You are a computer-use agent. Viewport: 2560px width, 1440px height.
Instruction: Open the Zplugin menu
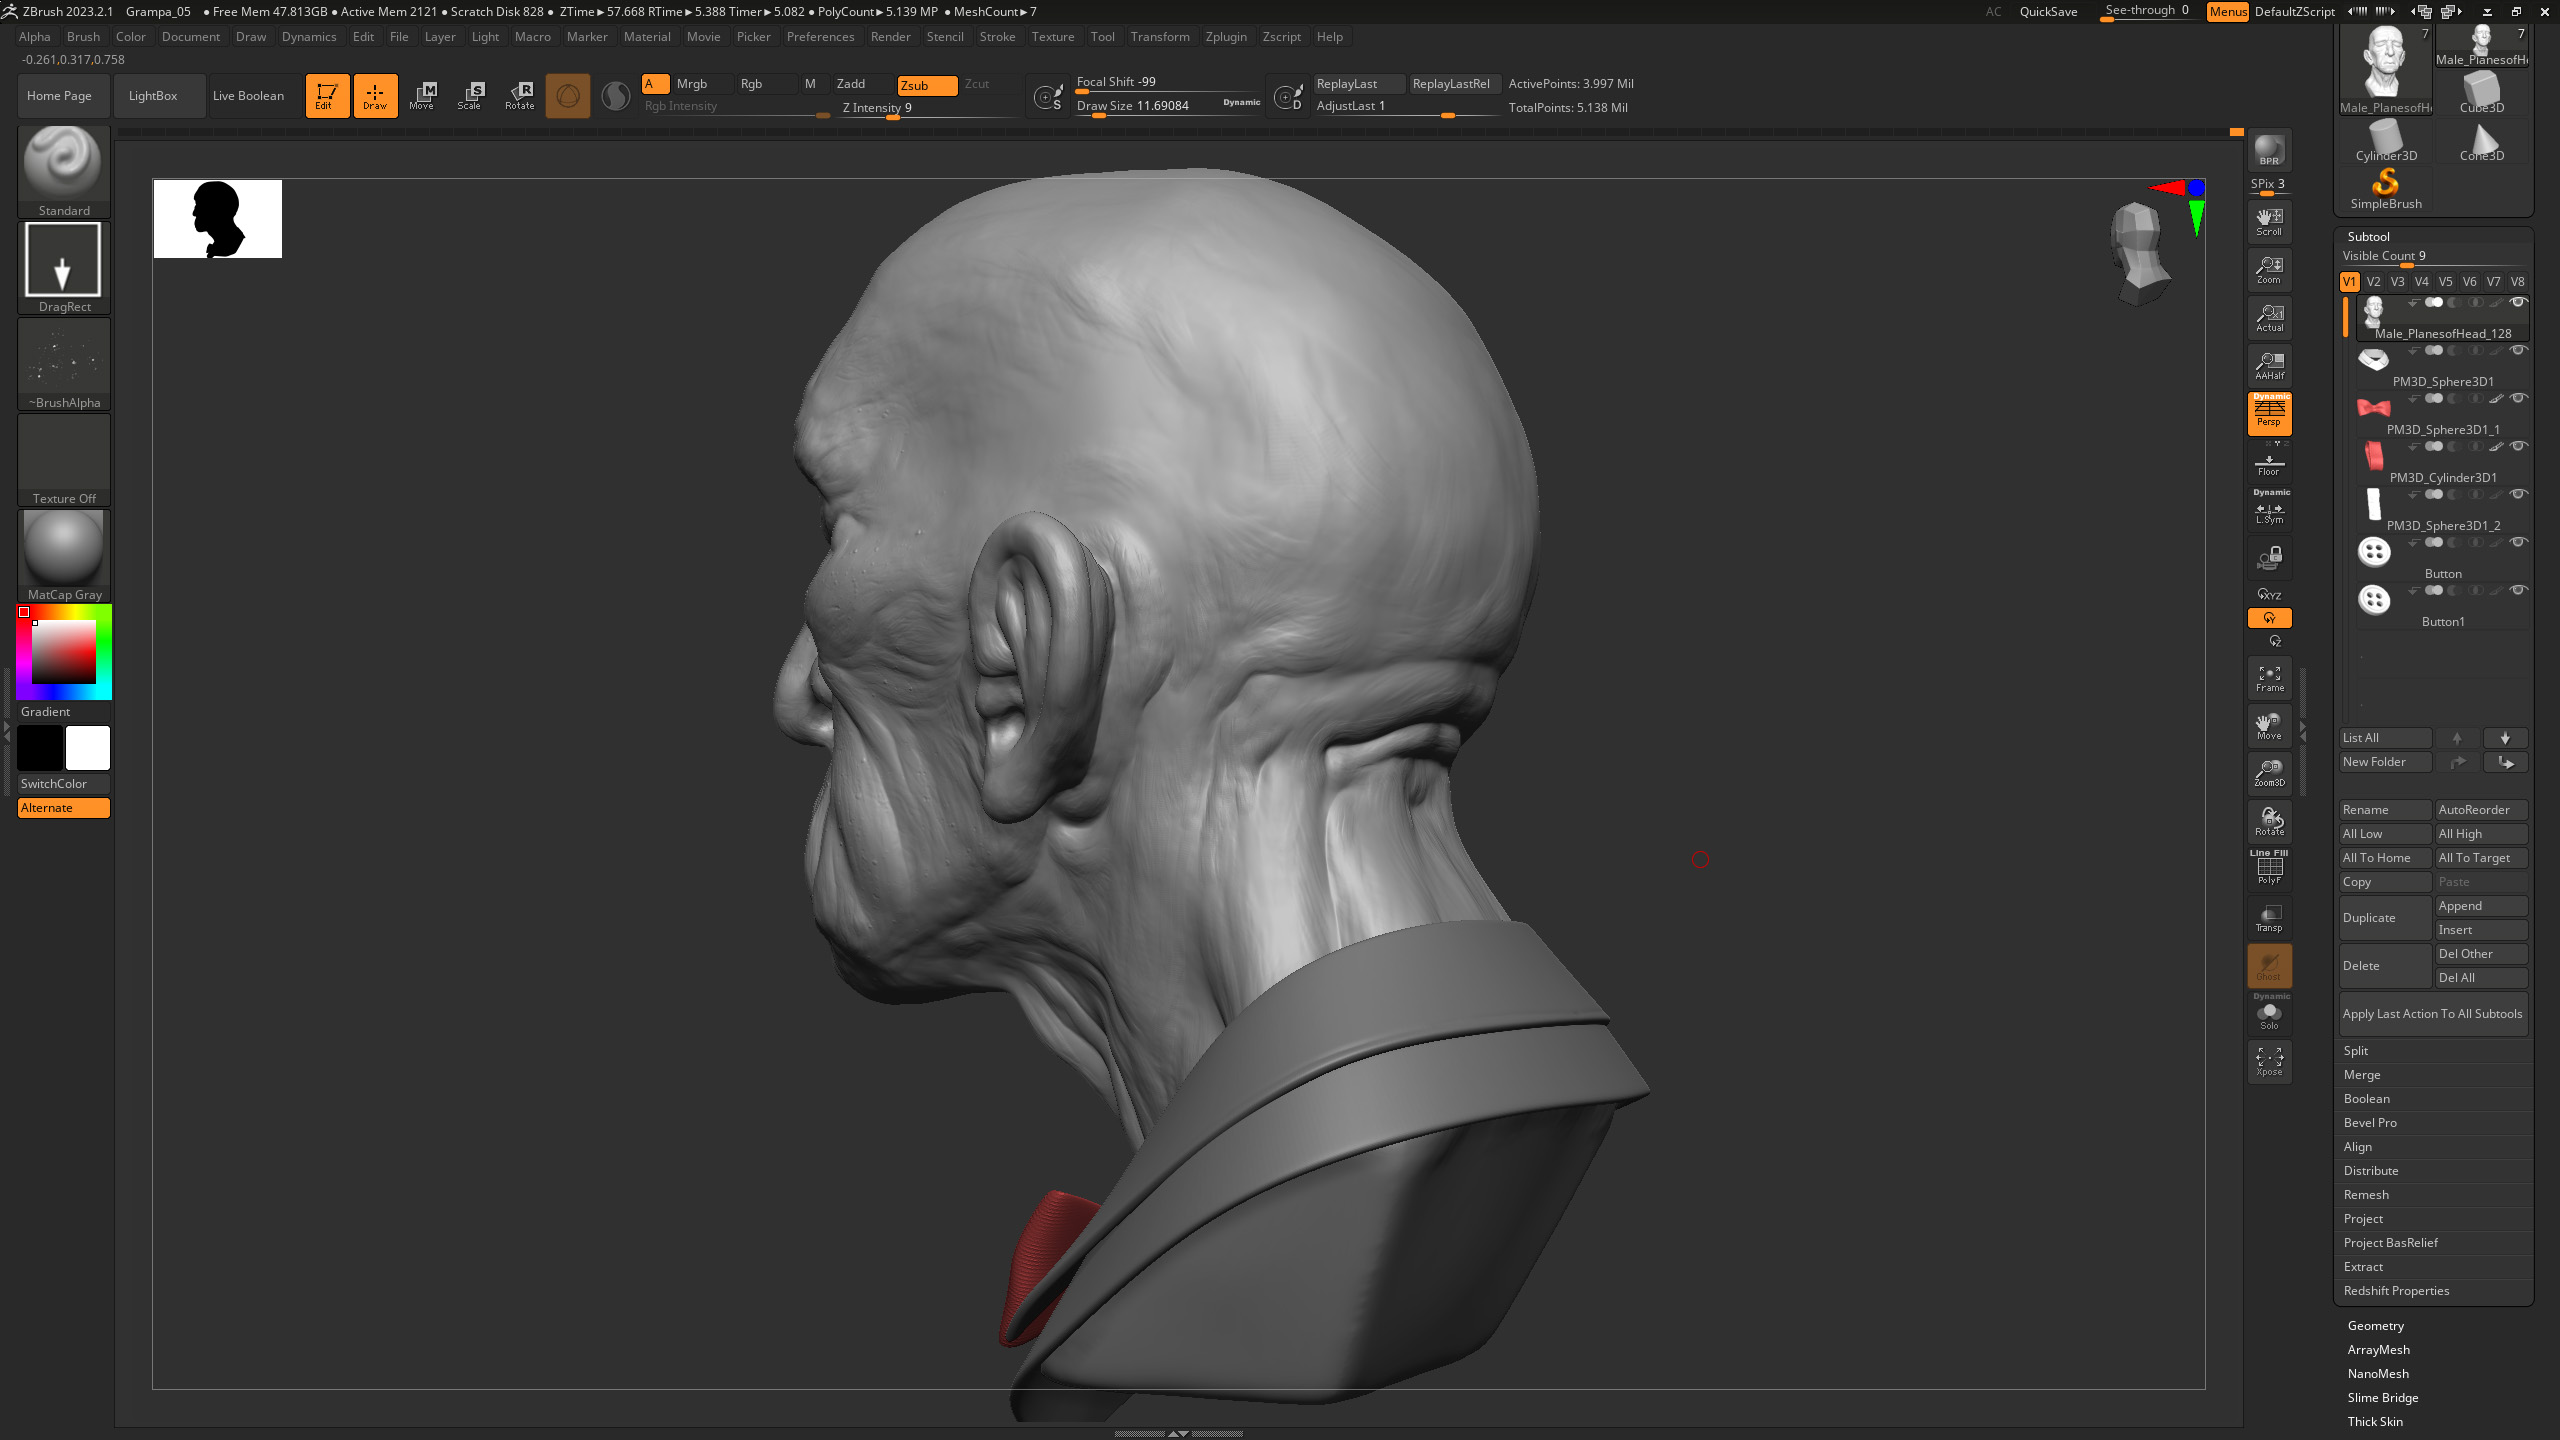click(x=1225, y=37)
